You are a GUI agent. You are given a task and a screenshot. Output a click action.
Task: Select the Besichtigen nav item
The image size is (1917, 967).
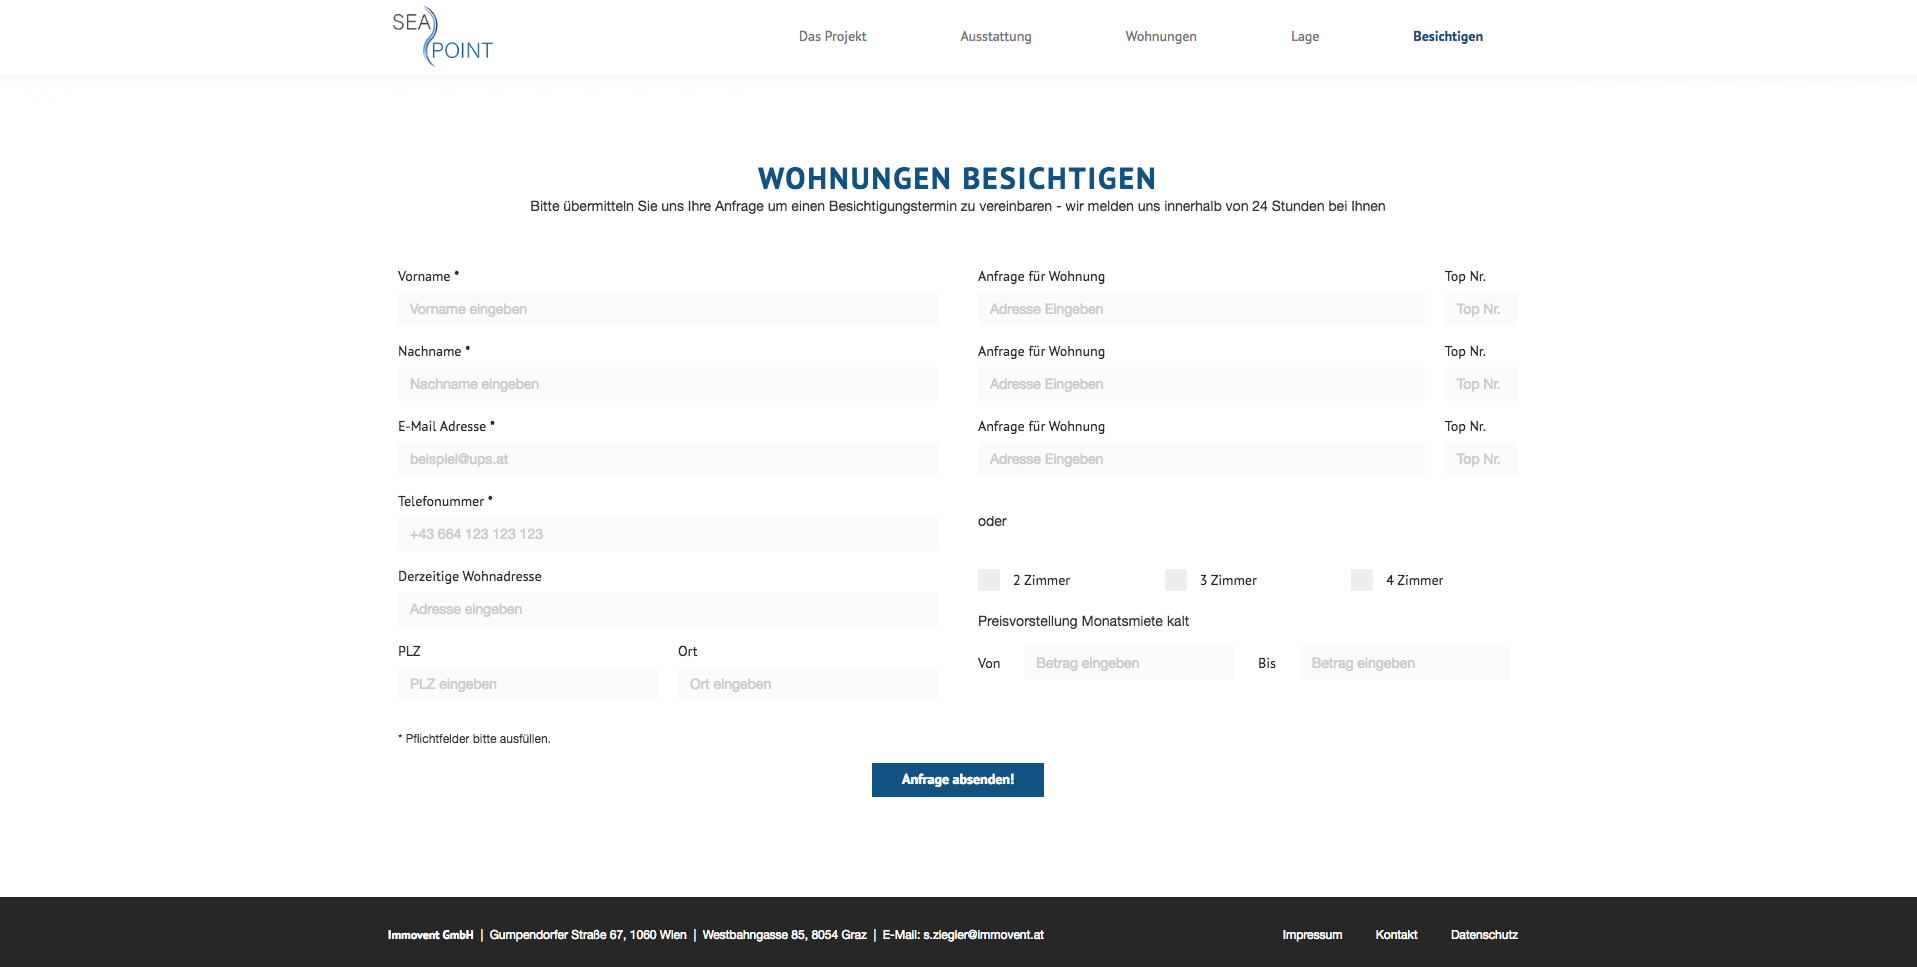pos(1447,37)
